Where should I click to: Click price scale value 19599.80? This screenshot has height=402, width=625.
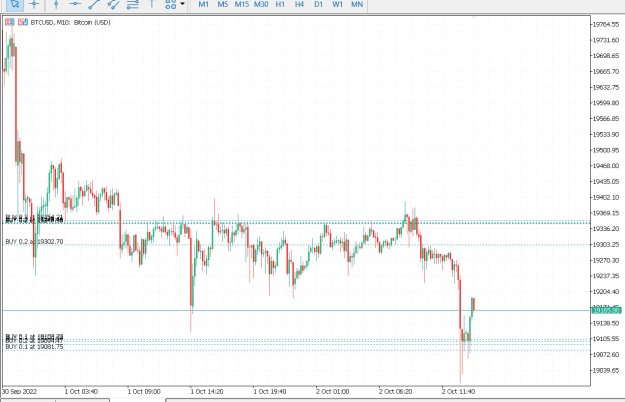click(x=606, y=103)
